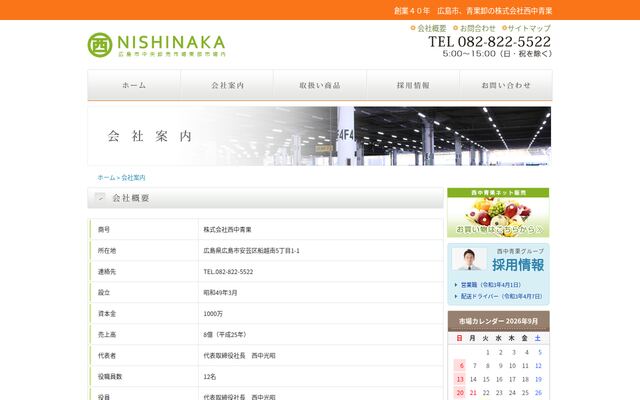Click the ホーム breadcrumb link
Screen dimensions: 640x400
[x=106, y=178]
